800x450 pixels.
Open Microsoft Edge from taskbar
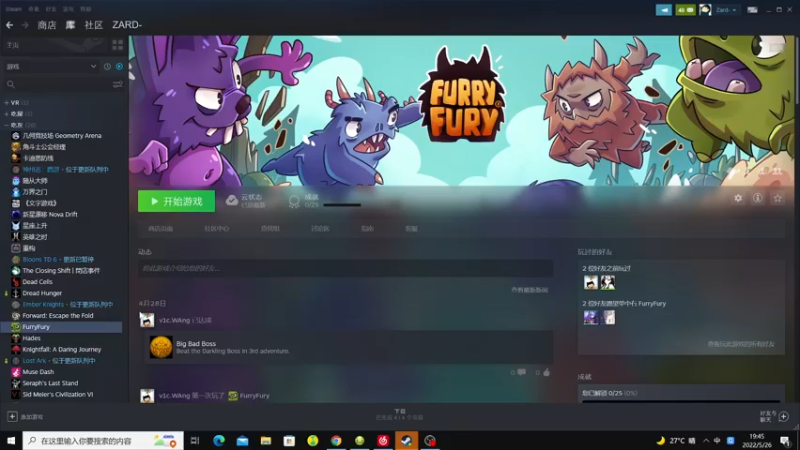[x=219, y=440]
